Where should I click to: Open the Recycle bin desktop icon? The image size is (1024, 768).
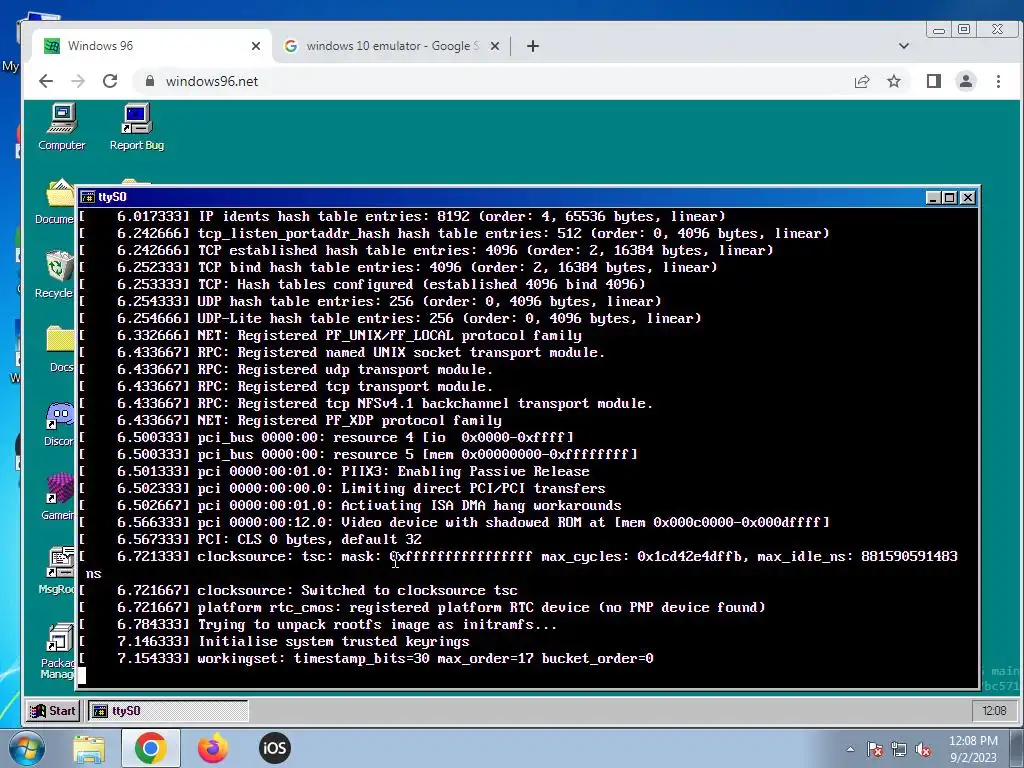(57, 274)
